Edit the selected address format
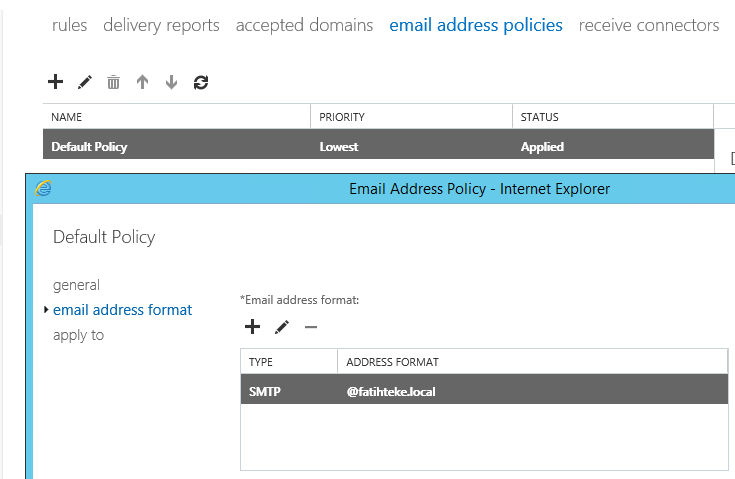735x479 pixels. click(x=282, y=327)
